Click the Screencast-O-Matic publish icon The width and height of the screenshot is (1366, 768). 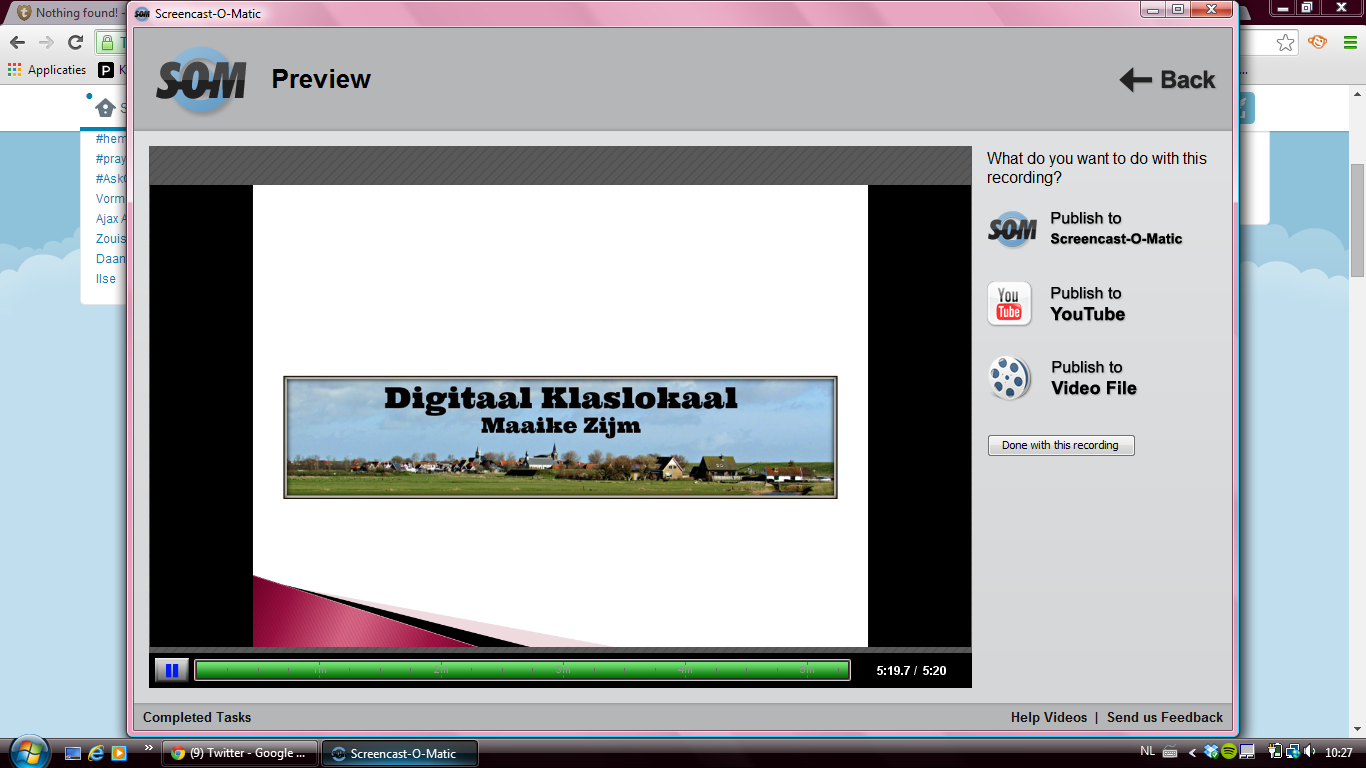1012,229
